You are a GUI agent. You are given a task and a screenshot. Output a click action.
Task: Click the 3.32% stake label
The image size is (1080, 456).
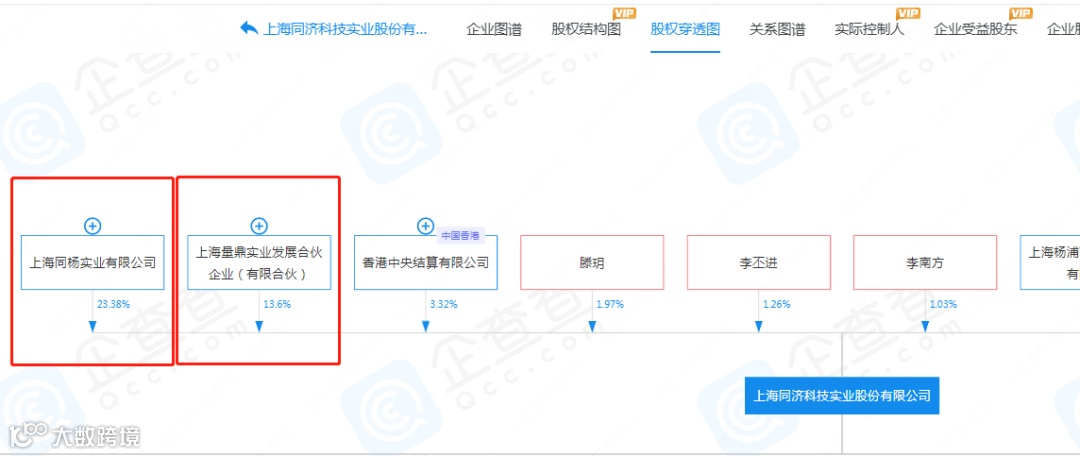pyautogui.click(x=443, y=304)
